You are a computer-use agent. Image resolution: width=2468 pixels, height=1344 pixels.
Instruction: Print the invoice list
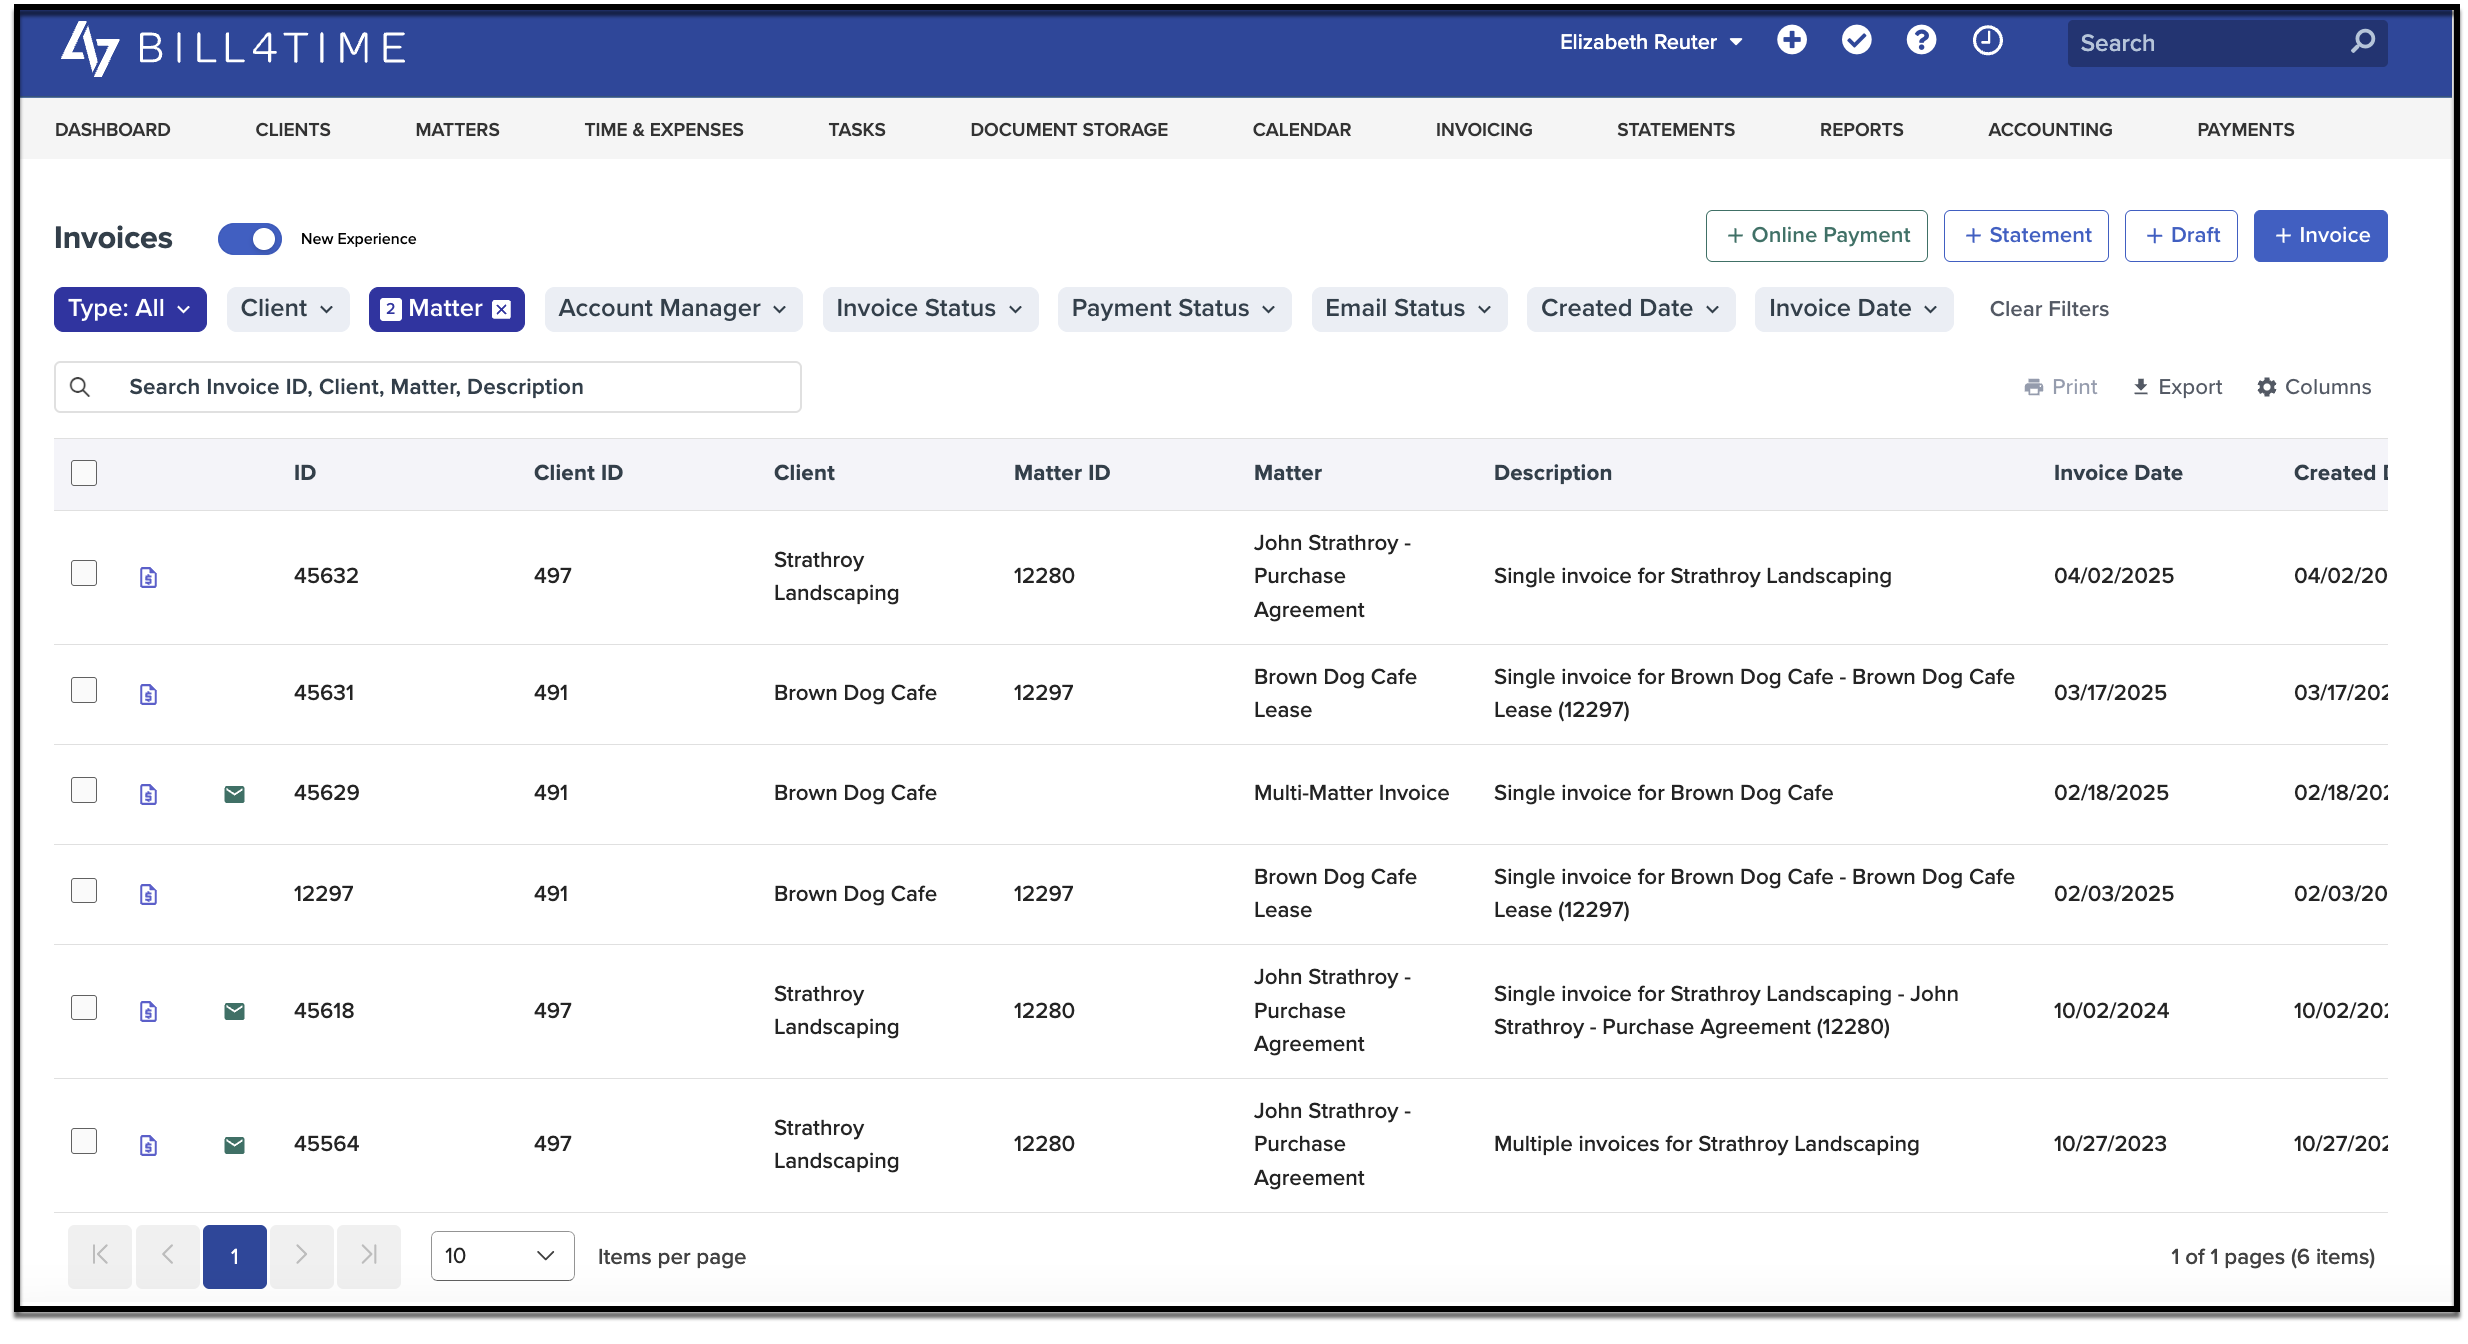click(x=2060, y=387)
